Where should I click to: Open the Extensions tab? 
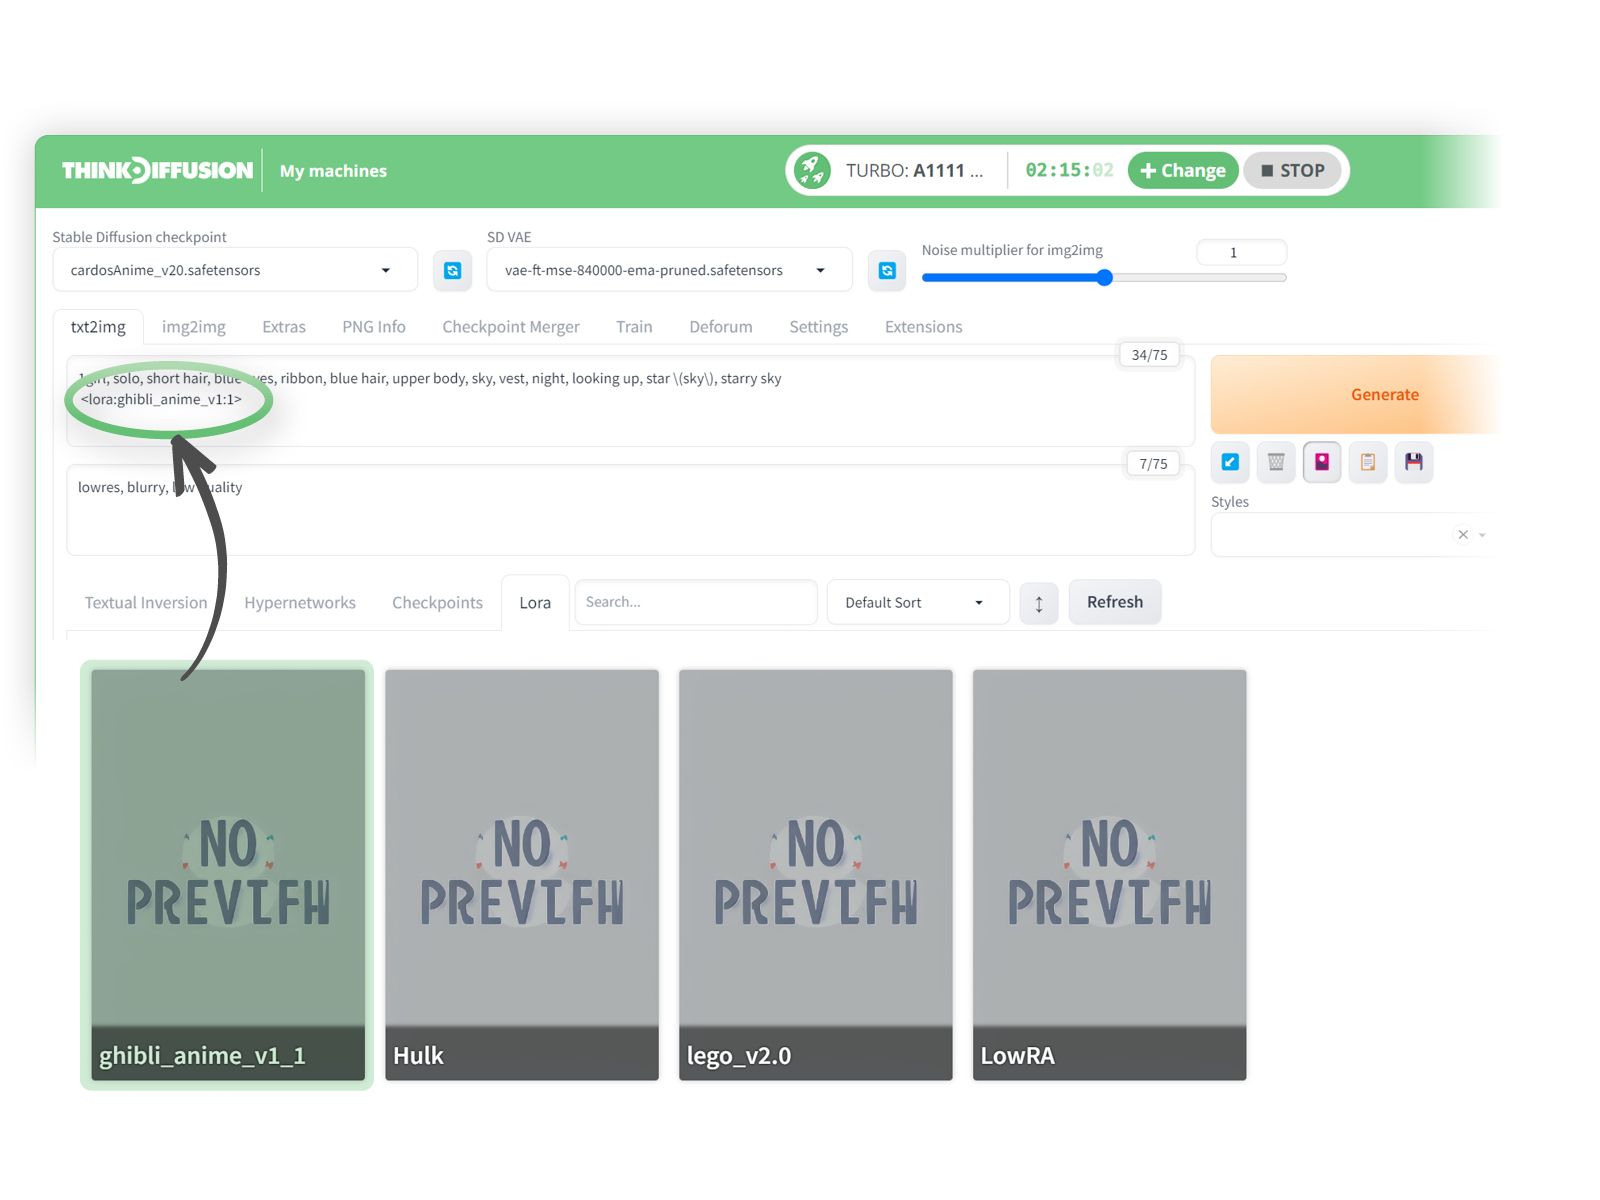pyautogui.click(x=924, y=327)
